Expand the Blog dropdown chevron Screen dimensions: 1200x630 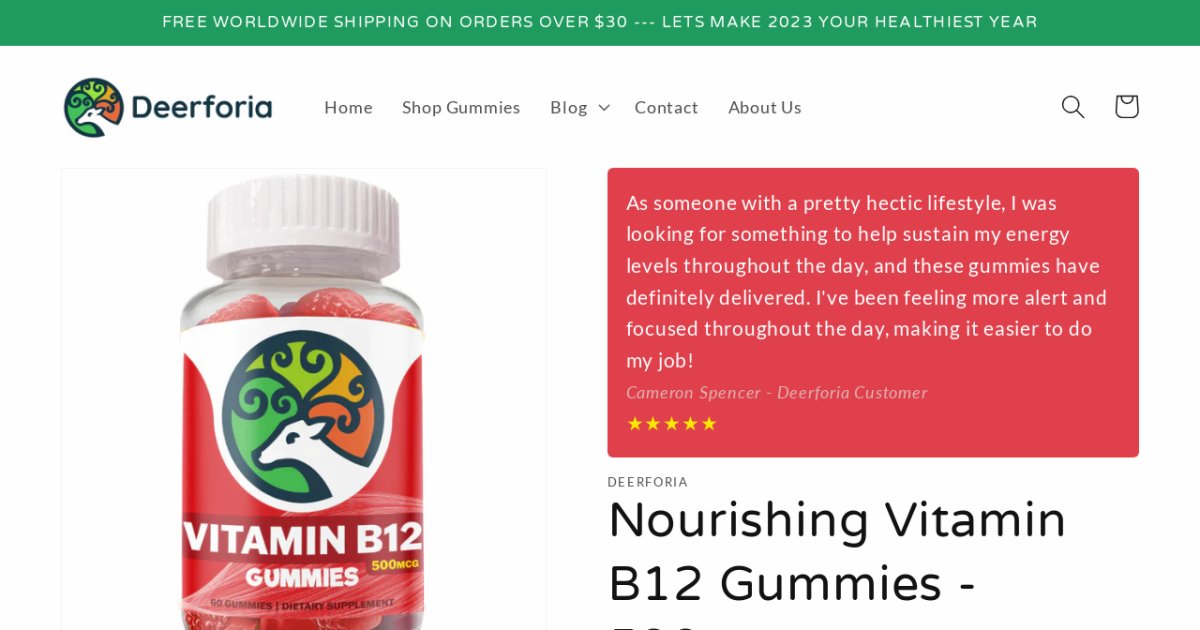[604, 107]
